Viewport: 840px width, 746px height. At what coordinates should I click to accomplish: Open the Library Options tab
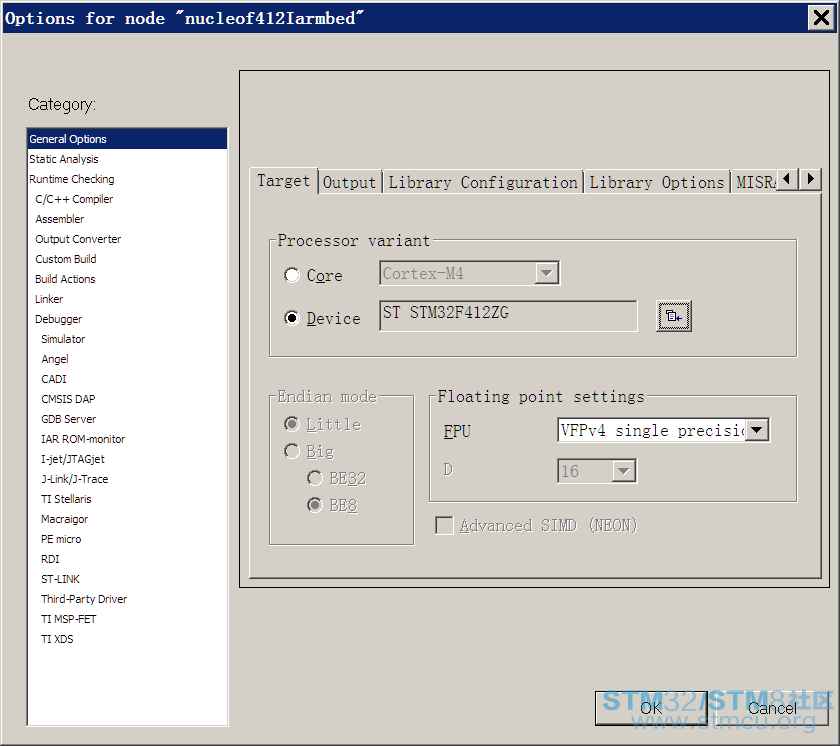[657, 183]
